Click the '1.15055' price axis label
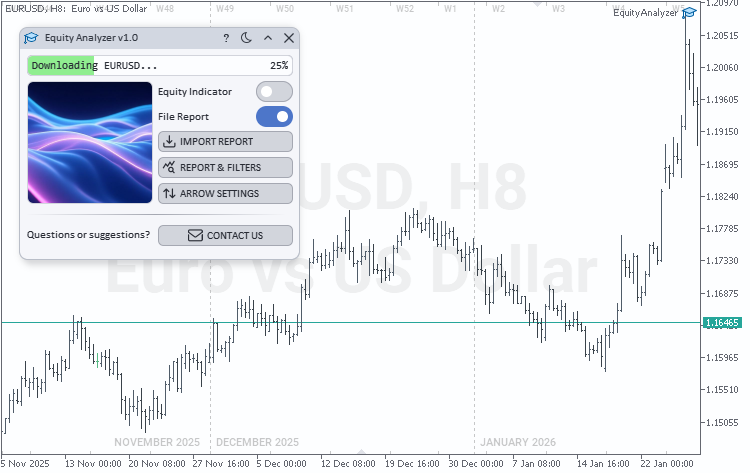The width and height of the screenshot is (750, 473). (x=722, y=422)
